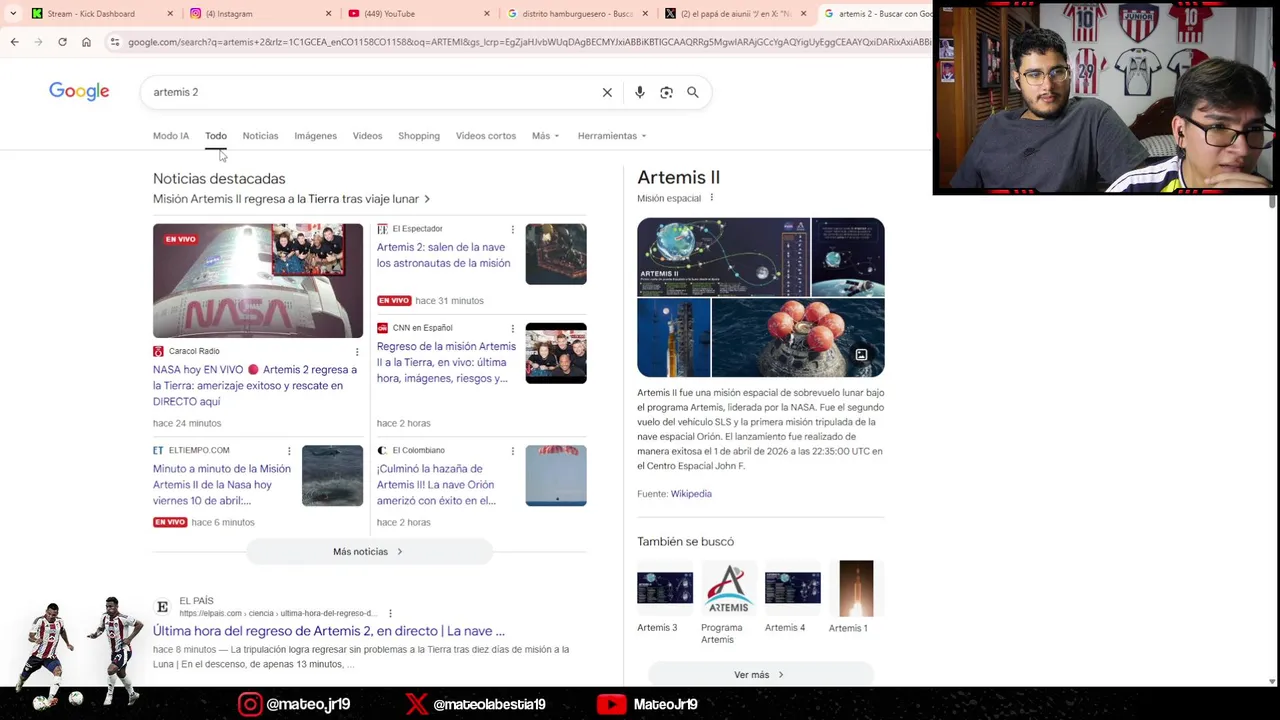The image size is (1280, 720).
Task: Open Artemis 1 related search thumbnail
Action: tap(857, 588)
